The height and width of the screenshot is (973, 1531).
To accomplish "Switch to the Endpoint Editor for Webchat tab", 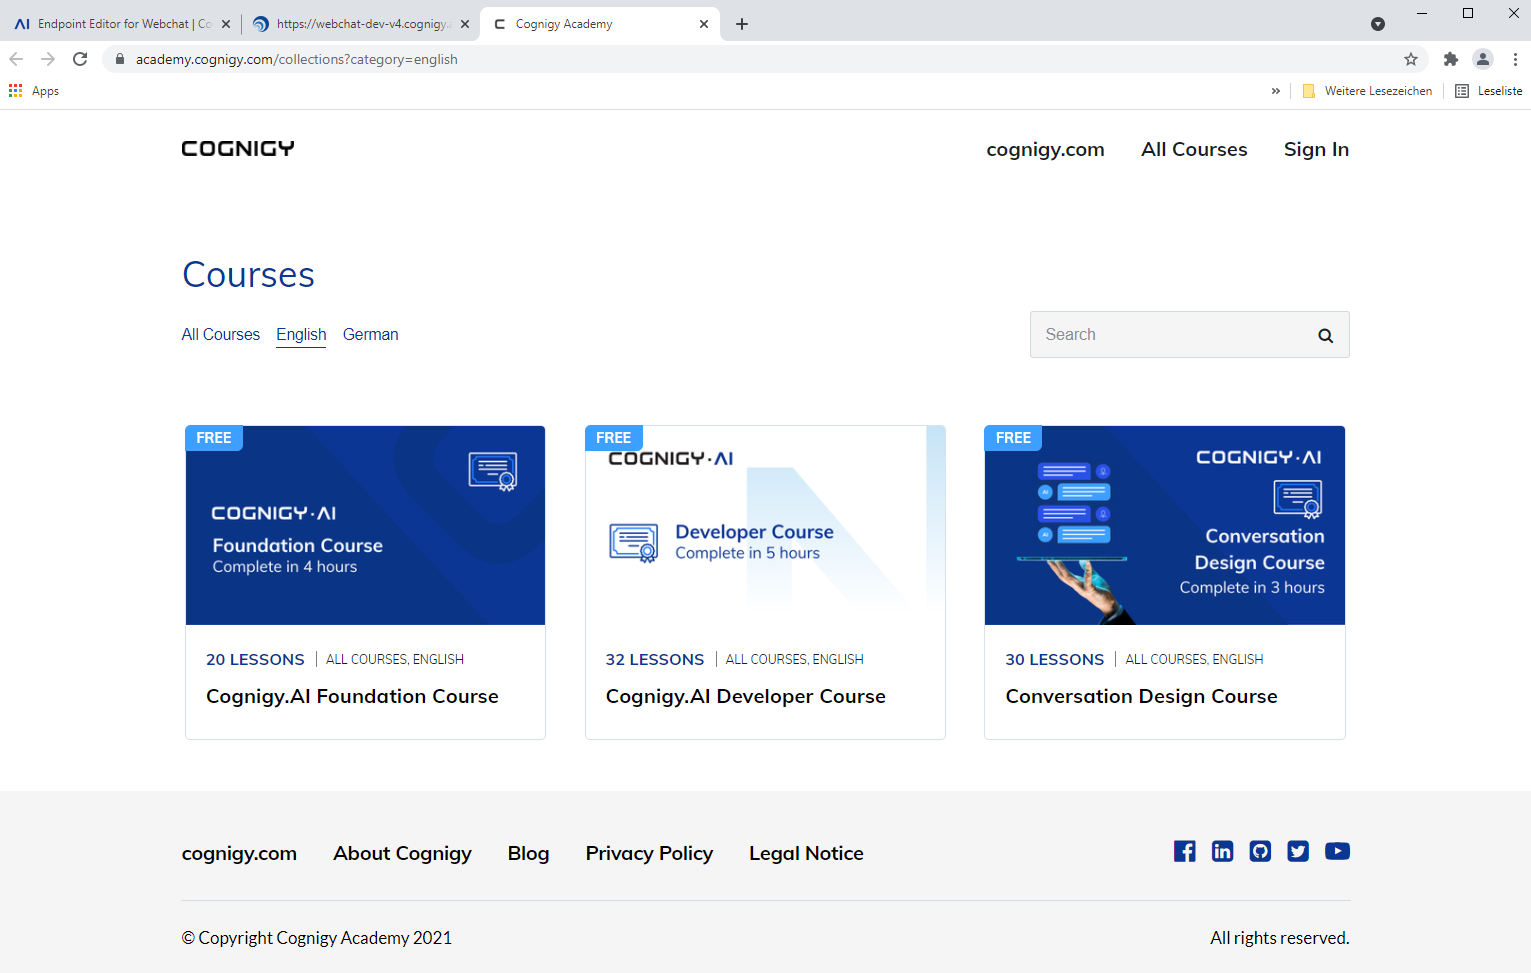I will click(x=122, y=24).
